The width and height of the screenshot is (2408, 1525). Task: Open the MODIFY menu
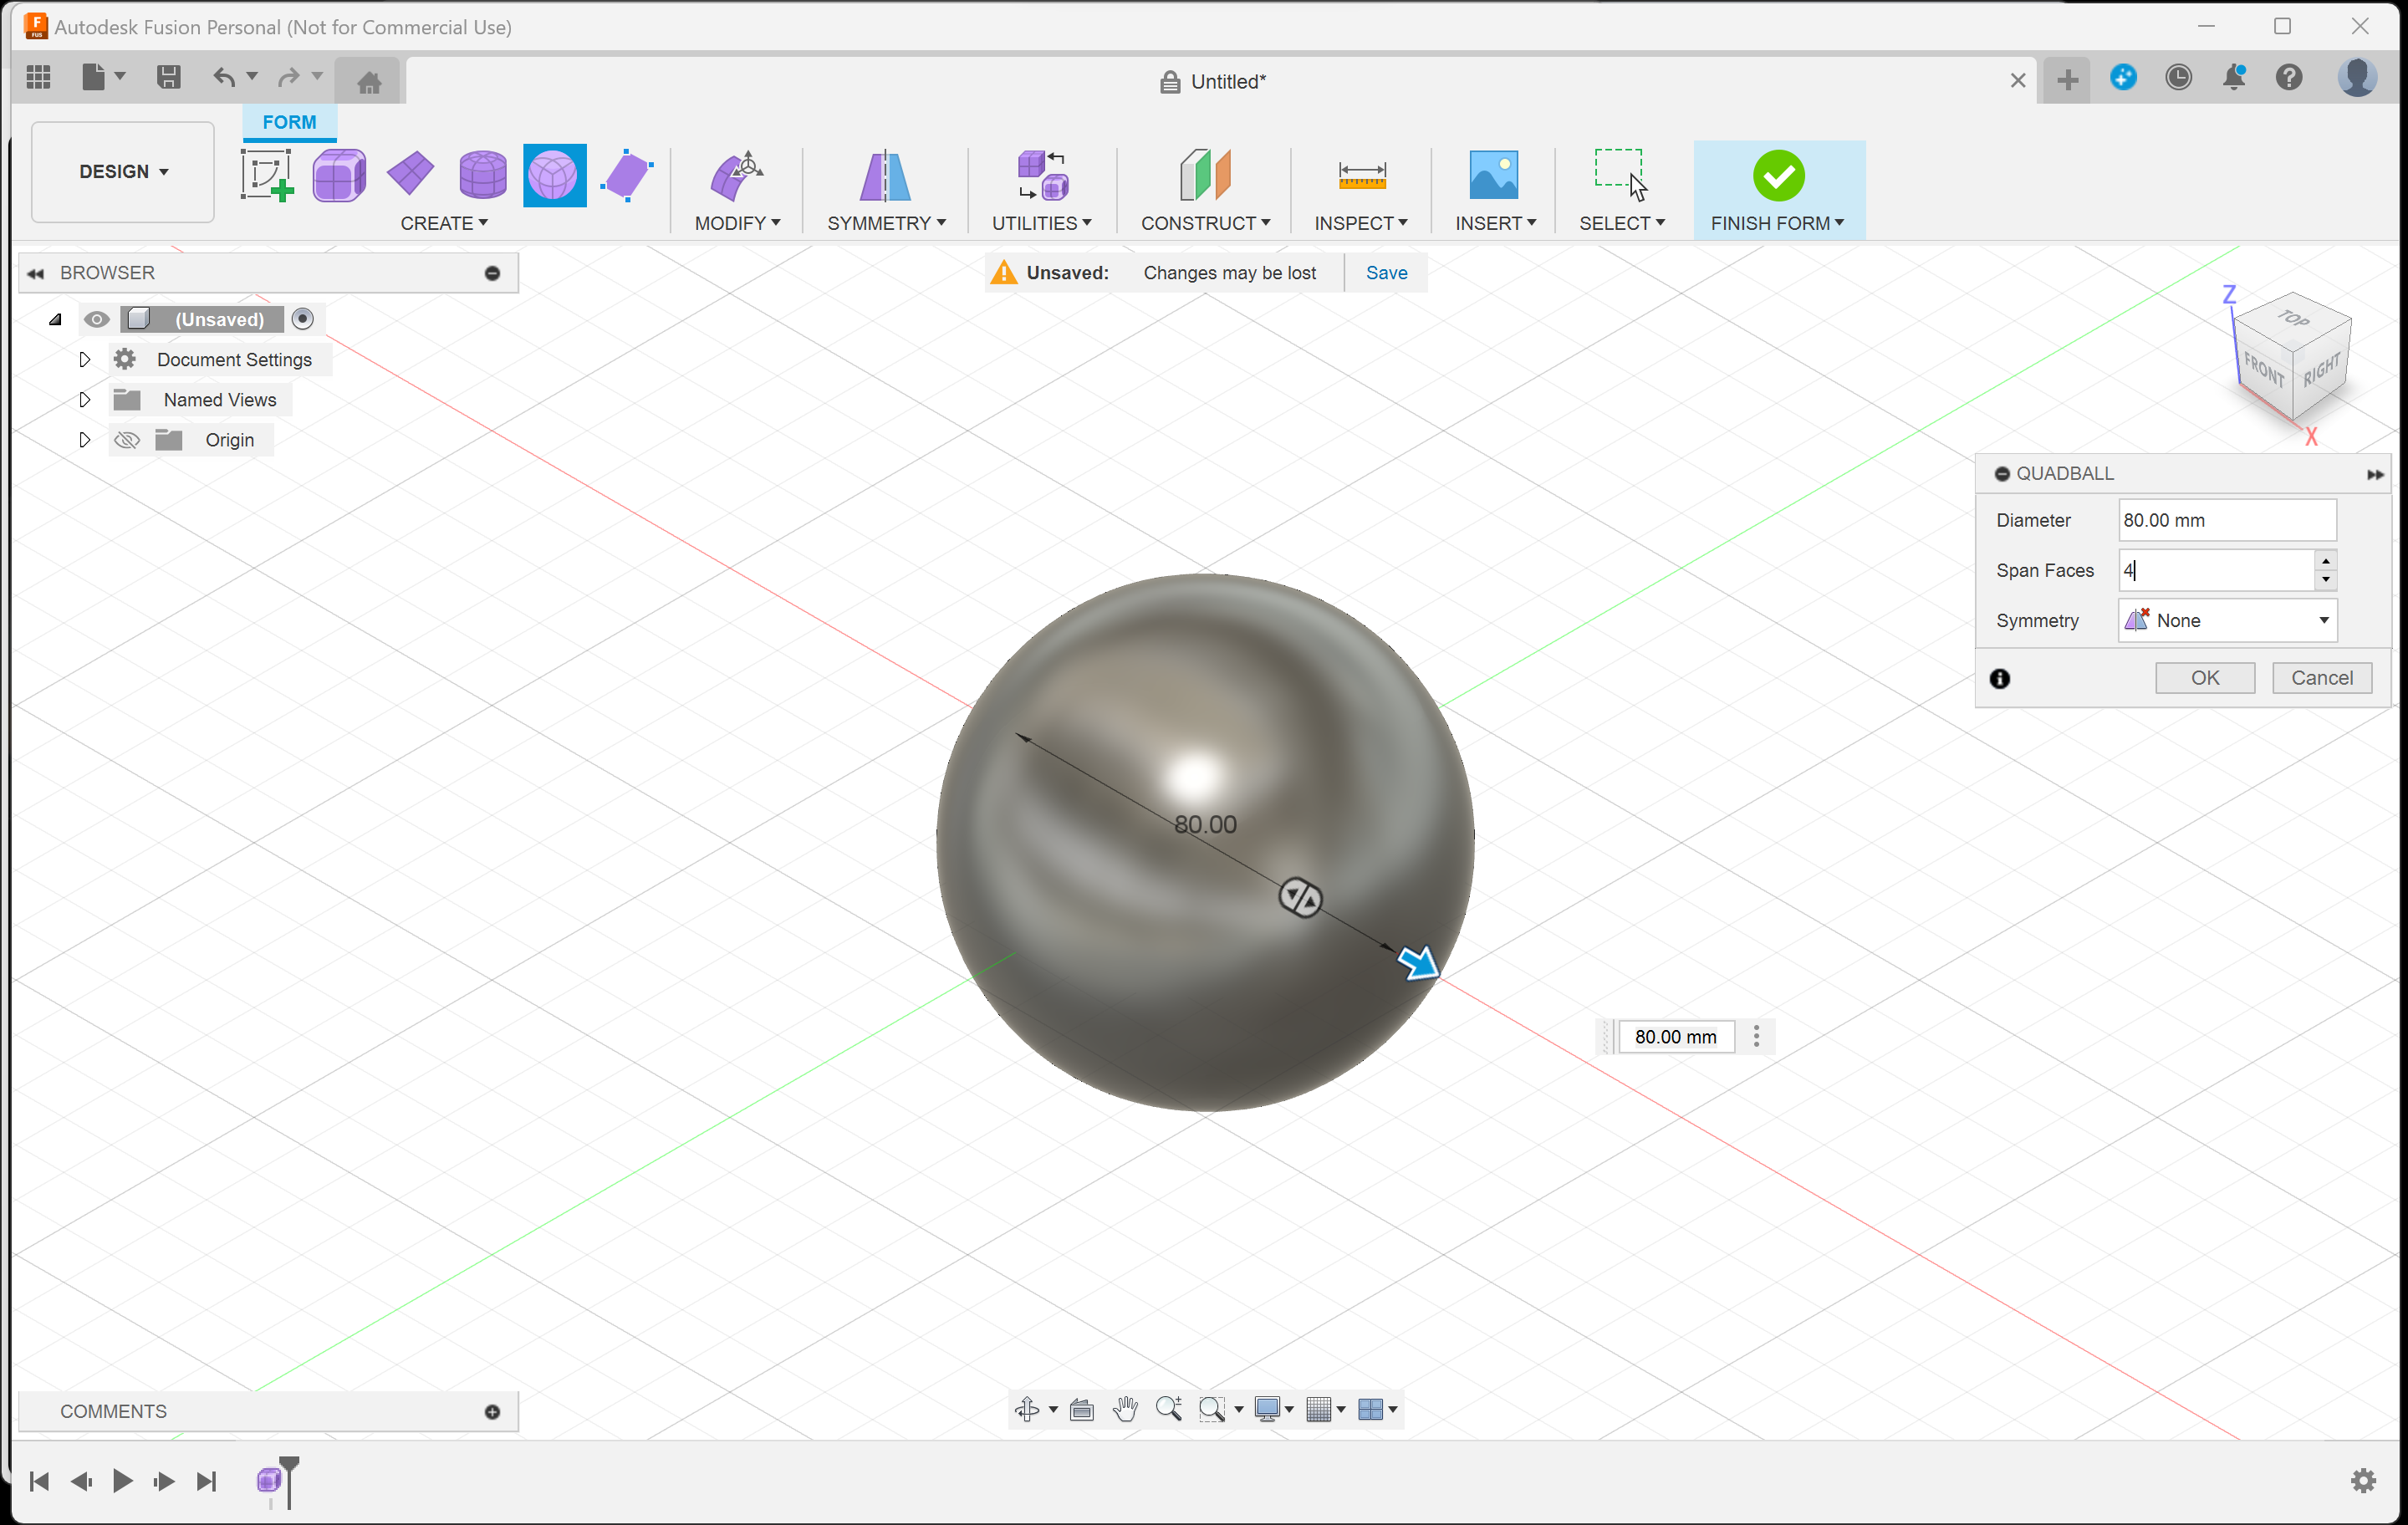click(737, 222)
